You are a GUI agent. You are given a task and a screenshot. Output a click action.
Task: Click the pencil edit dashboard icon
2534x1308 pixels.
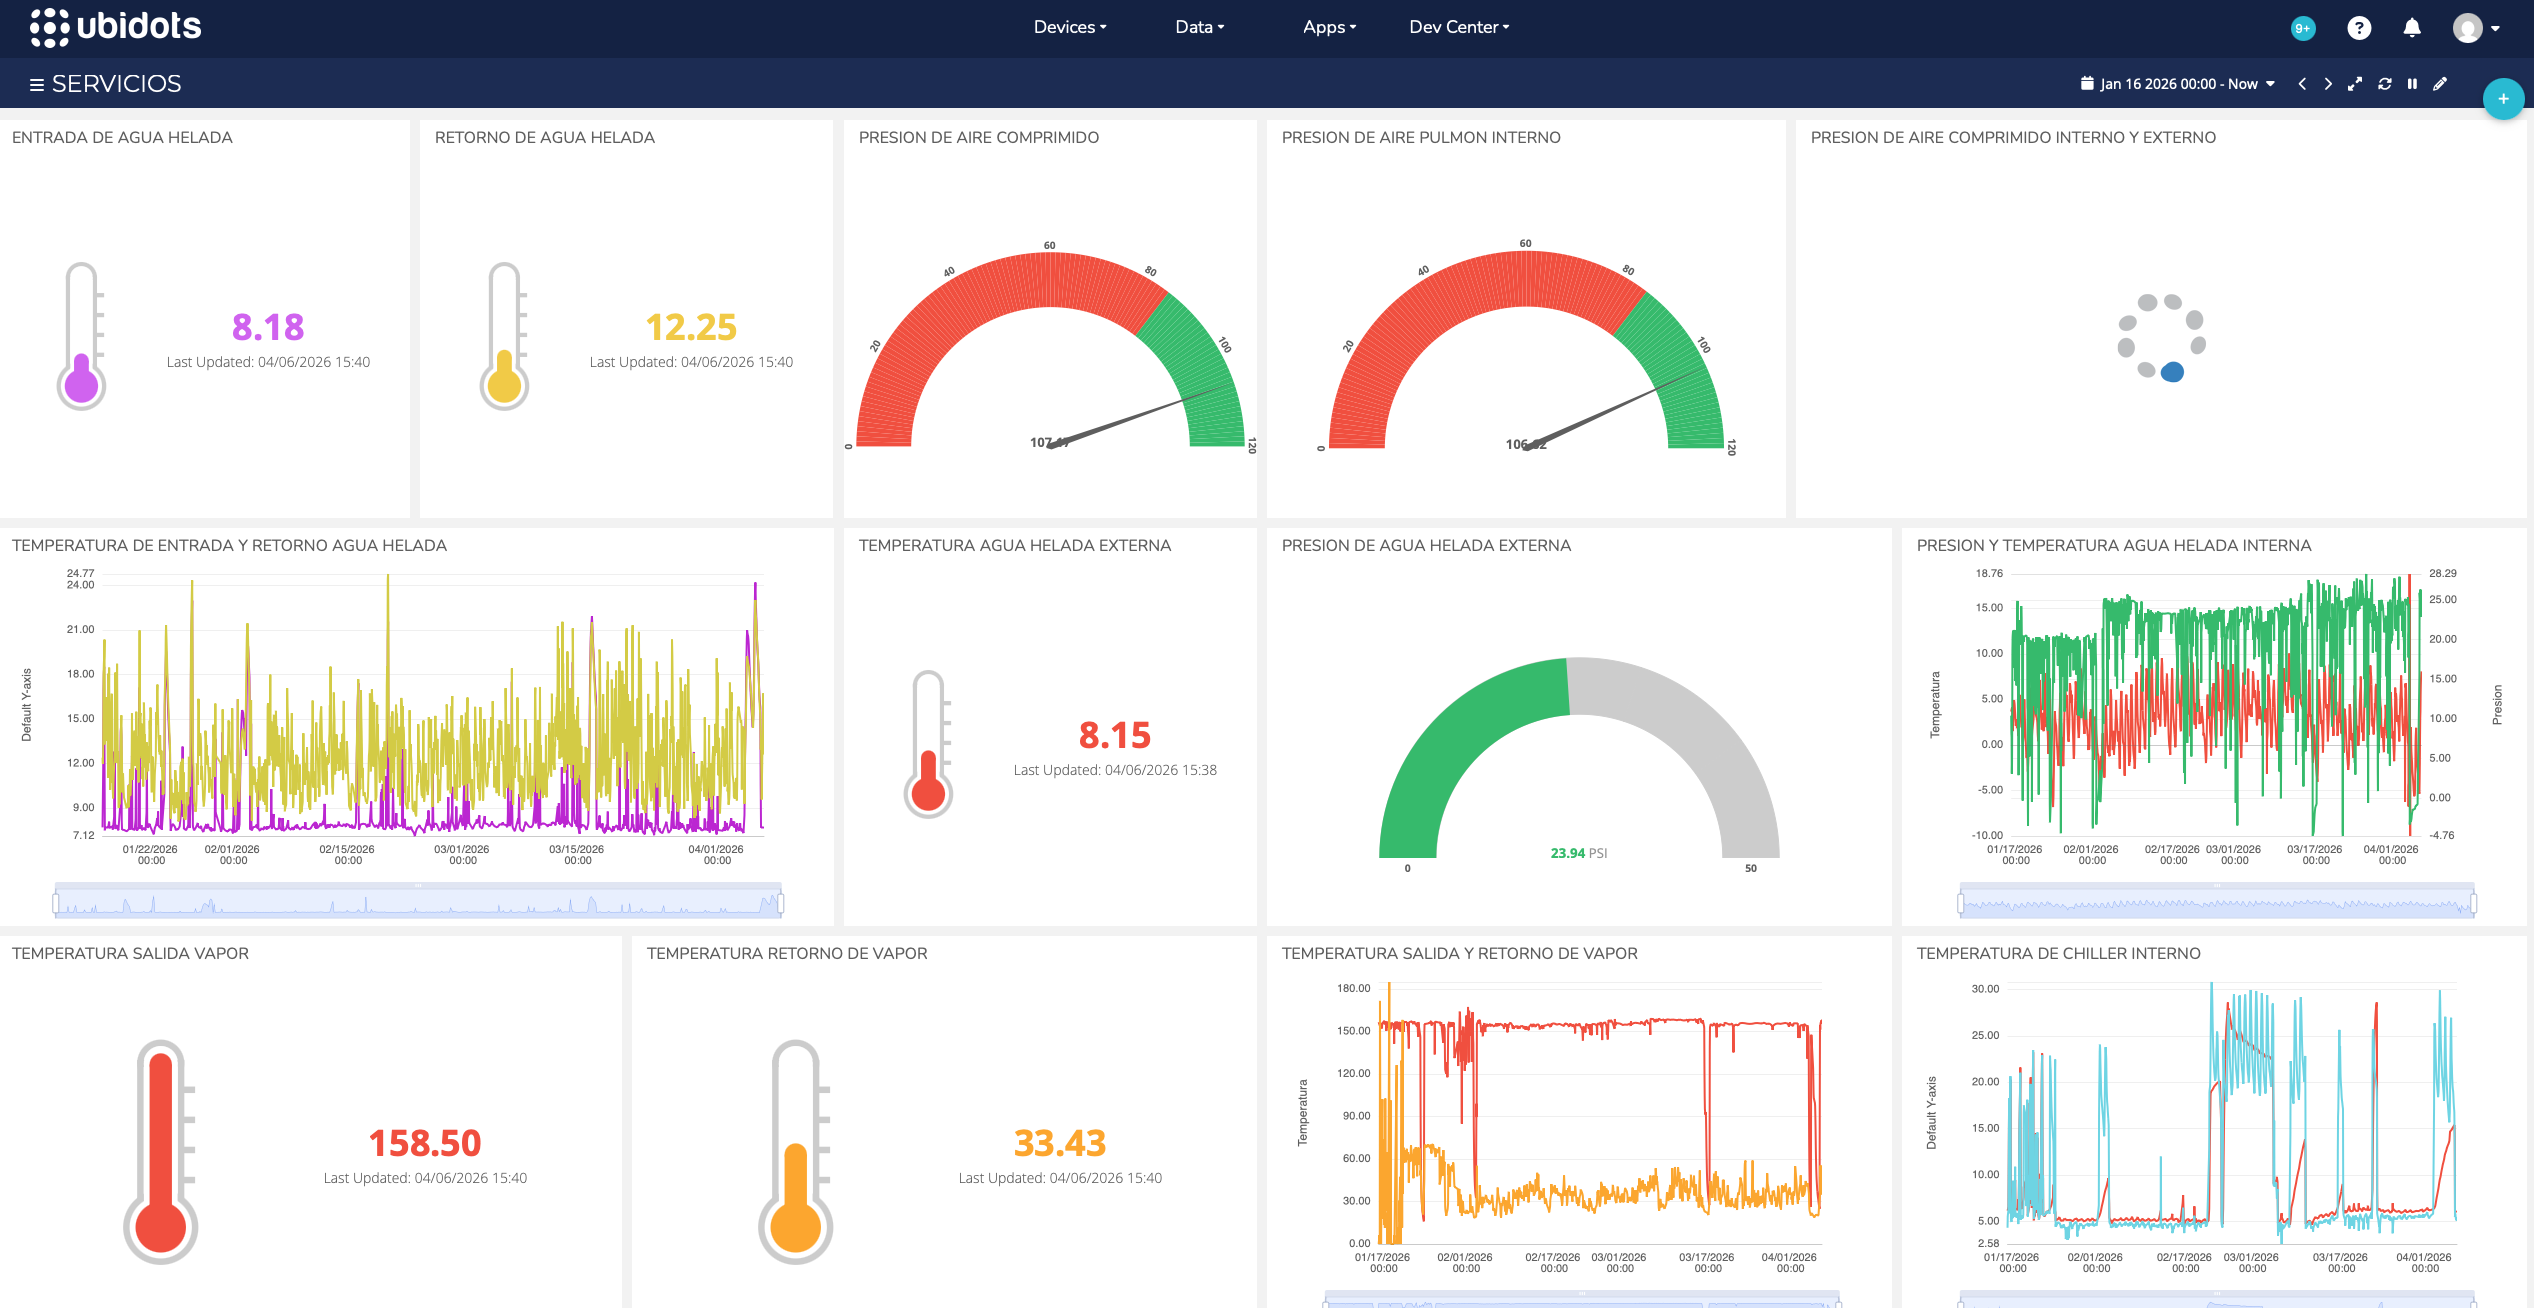(2440, 84)
